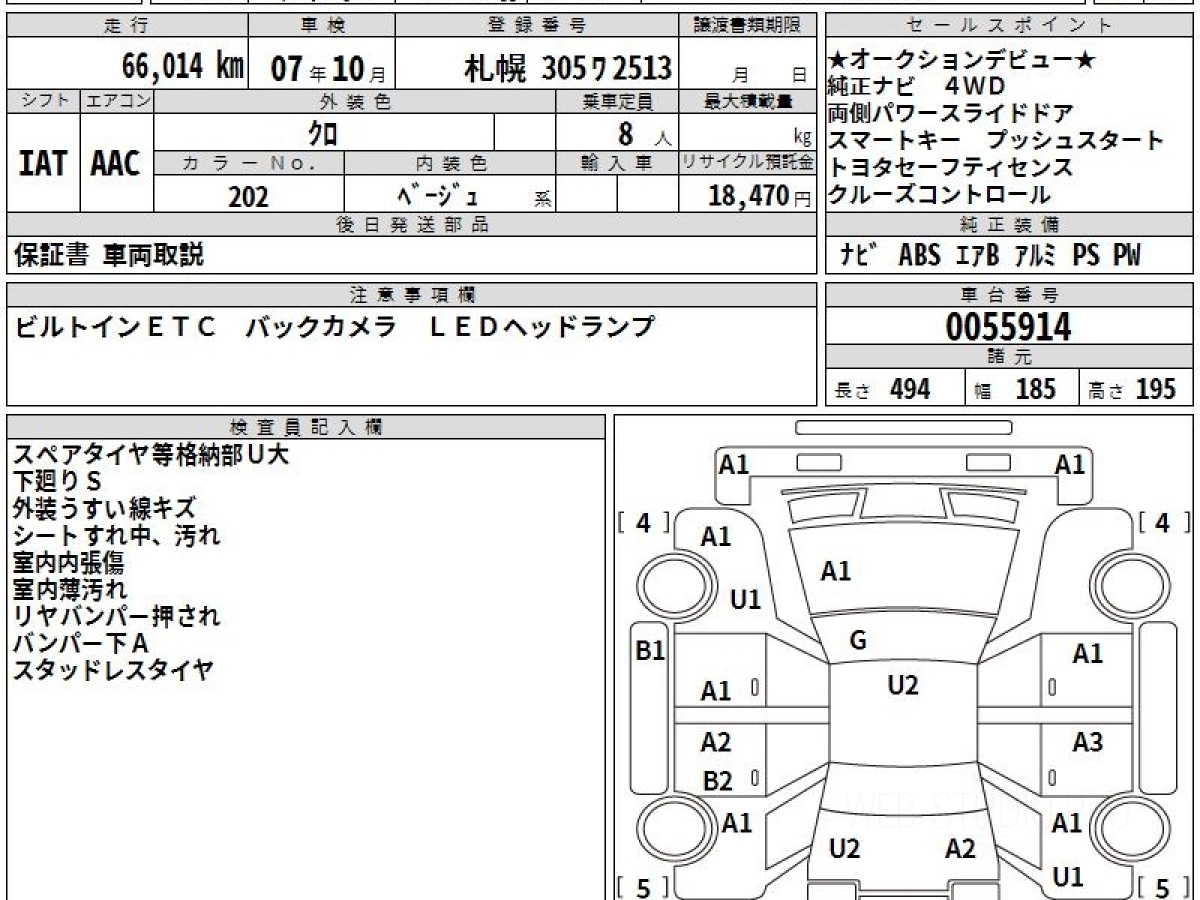Click the セールスポイント header
1200x900 pixels.
point(1010,26)
